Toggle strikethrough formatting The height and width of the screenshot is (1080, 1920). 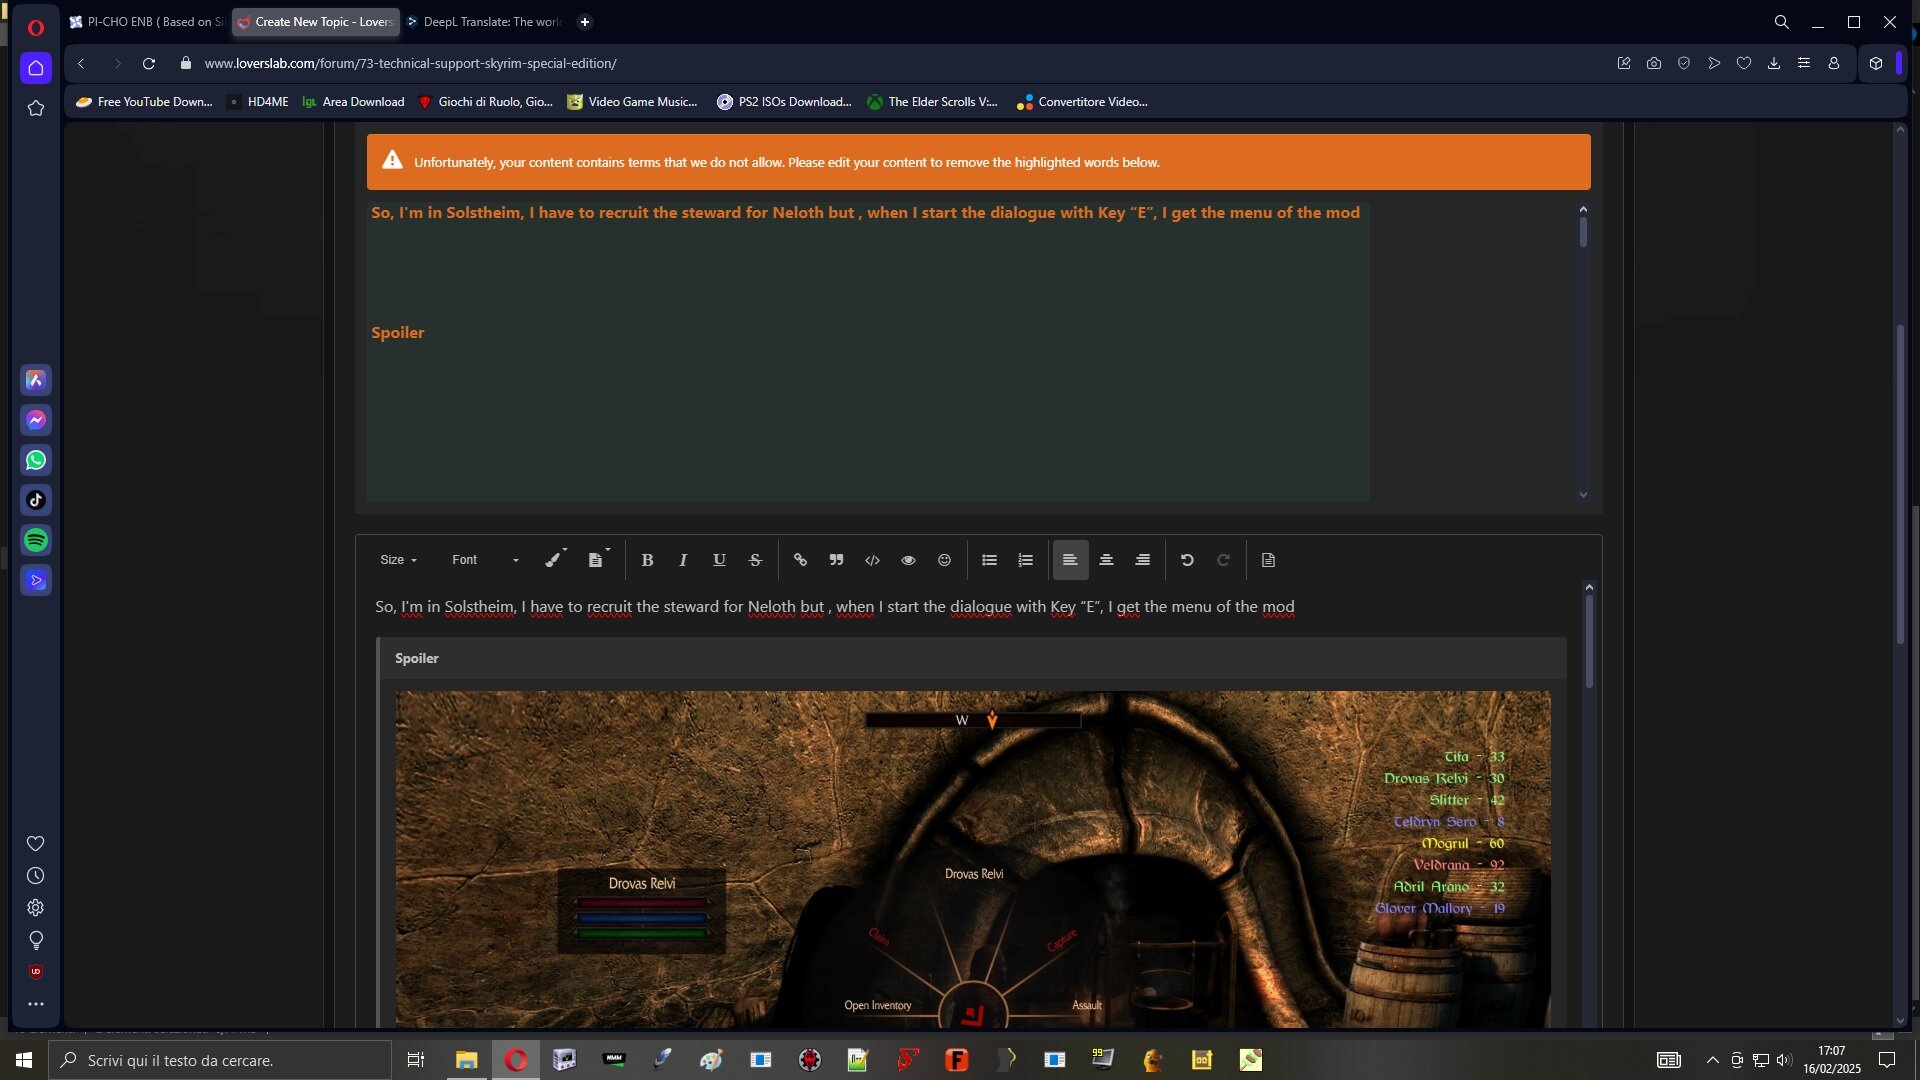(x=755, y=560)
